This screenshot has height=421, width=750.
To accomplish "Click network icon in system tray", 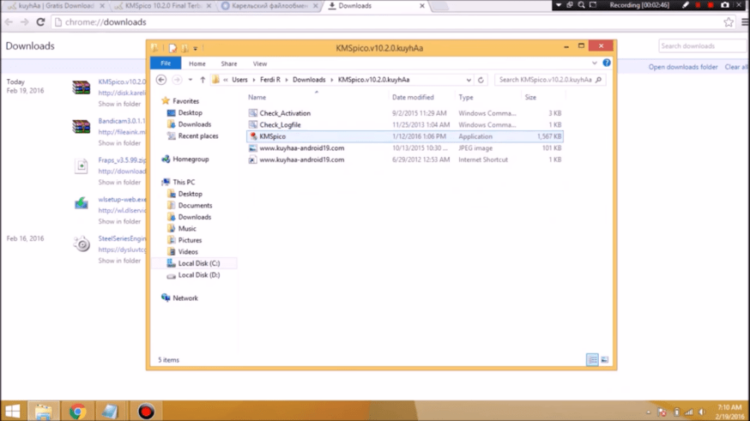I will tap(689, 412).
